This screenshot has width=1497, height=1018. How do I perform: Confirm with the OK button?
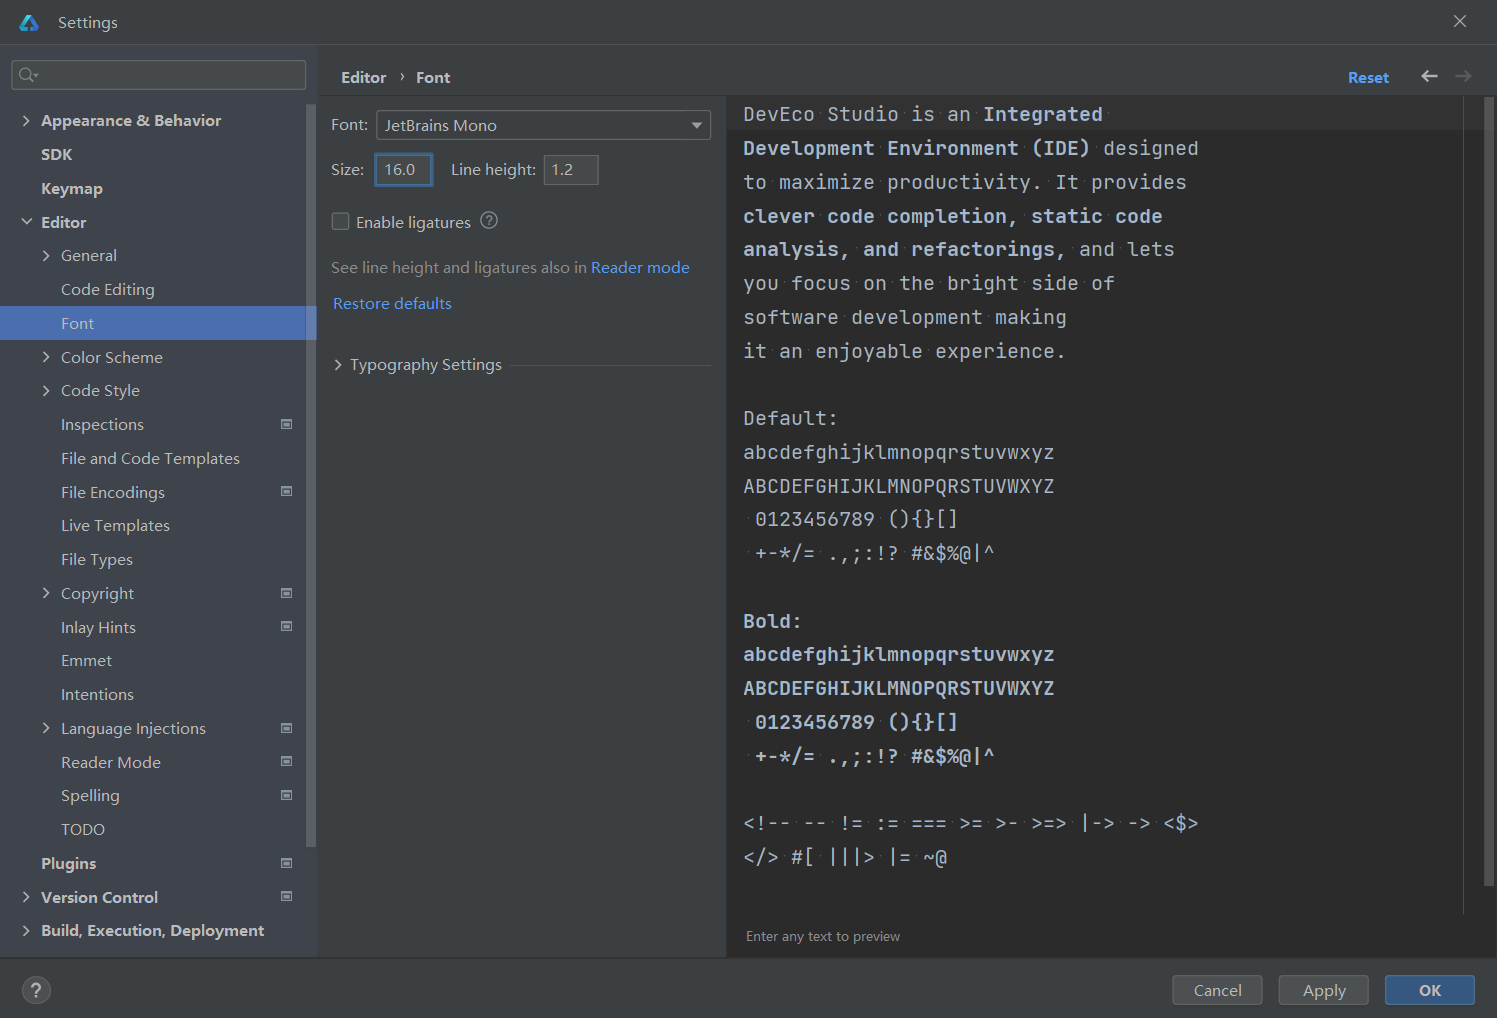point(1430,990)
